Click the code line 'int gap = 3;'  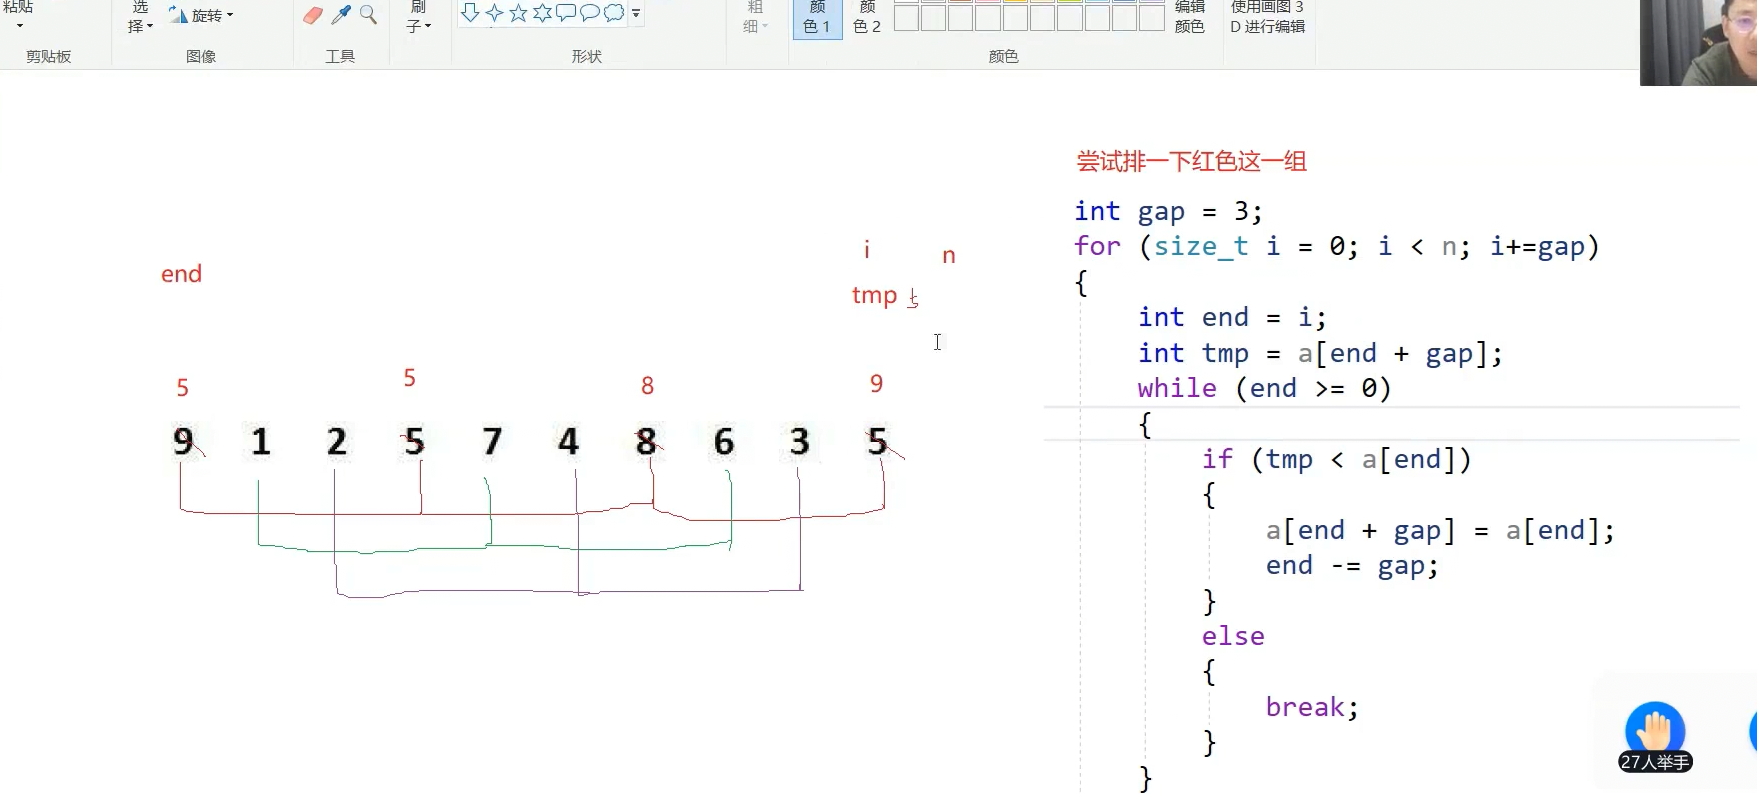point(1168,211)
